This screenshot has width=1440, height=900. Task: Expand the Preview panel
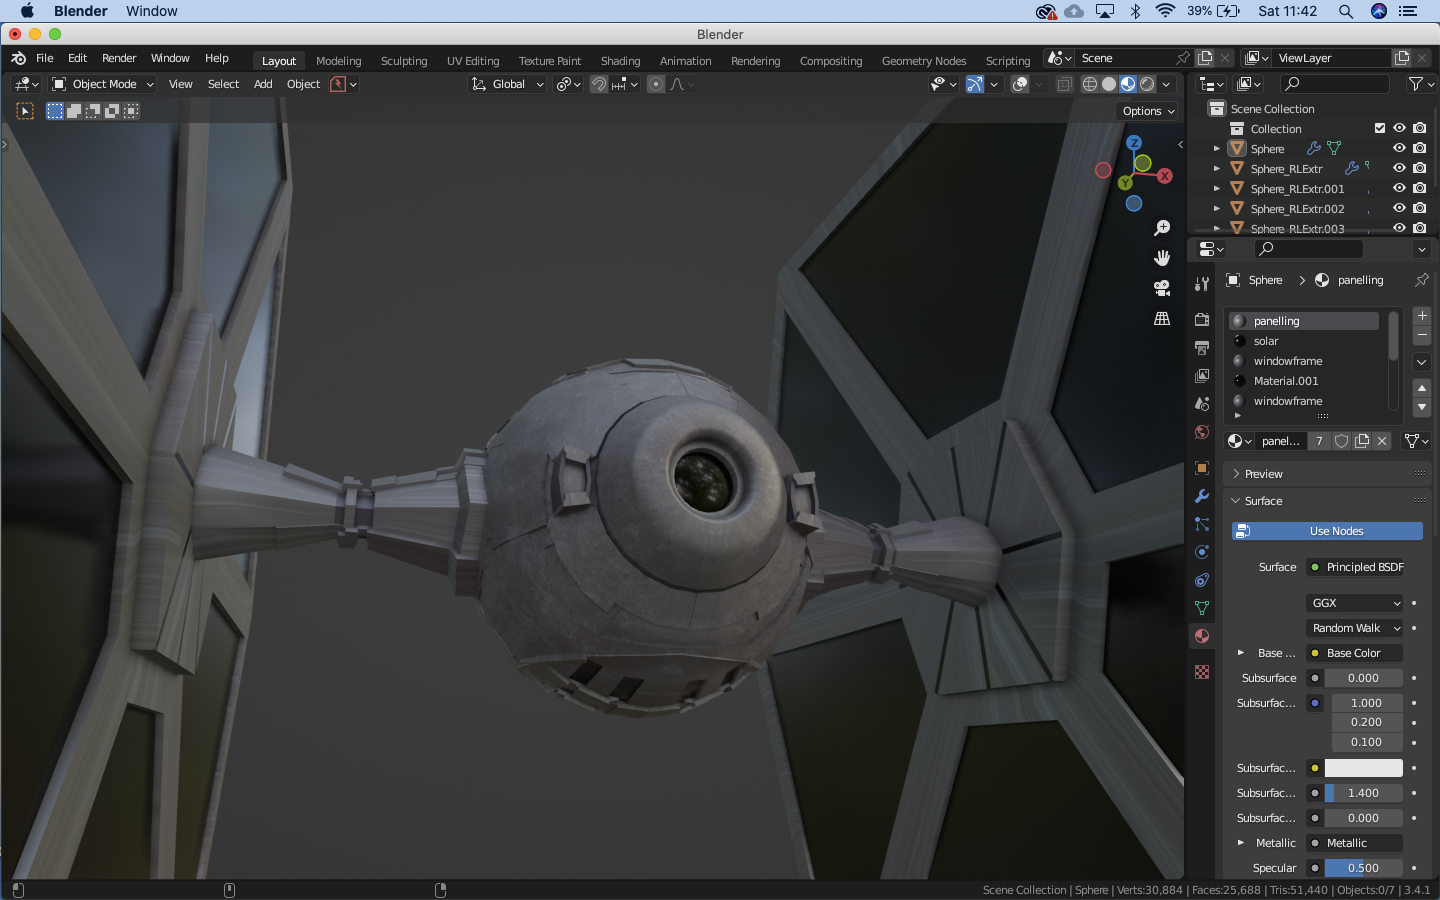pyautogui.click(x=1326, y=474)
